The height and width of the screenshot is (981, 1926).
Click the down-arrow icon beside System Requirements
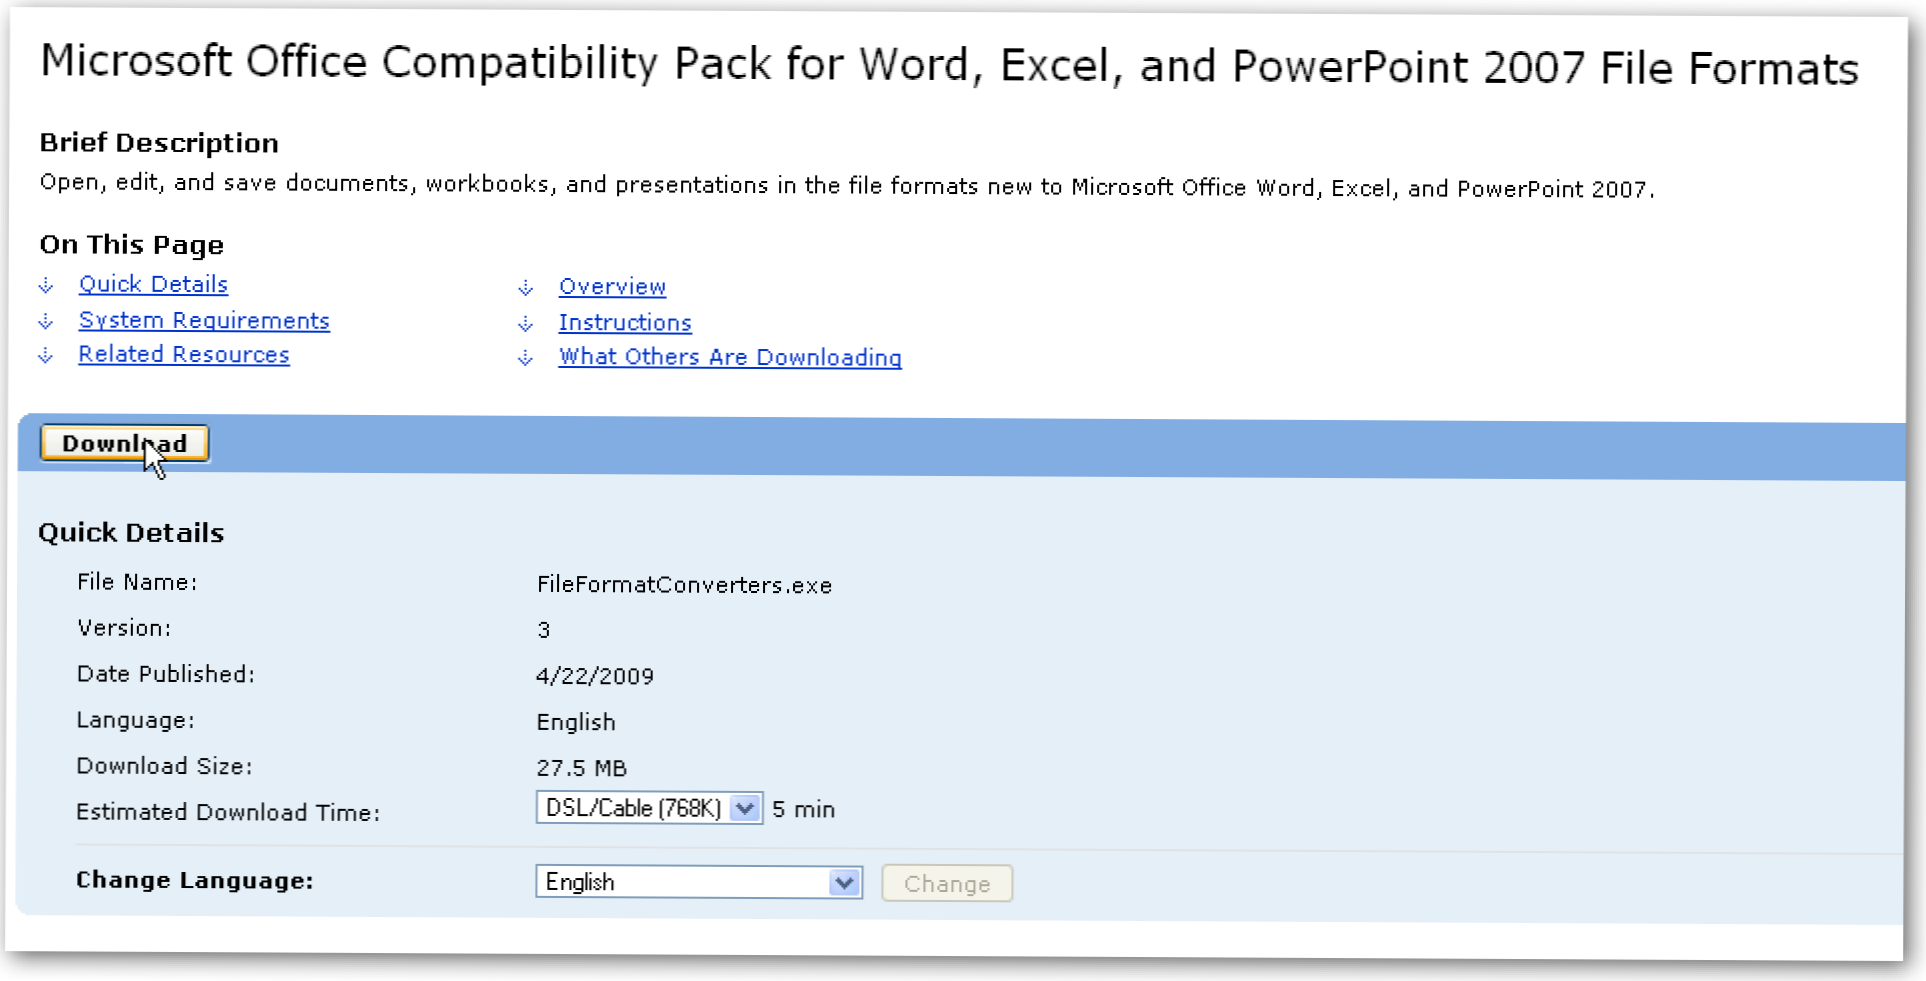point(46,321)
